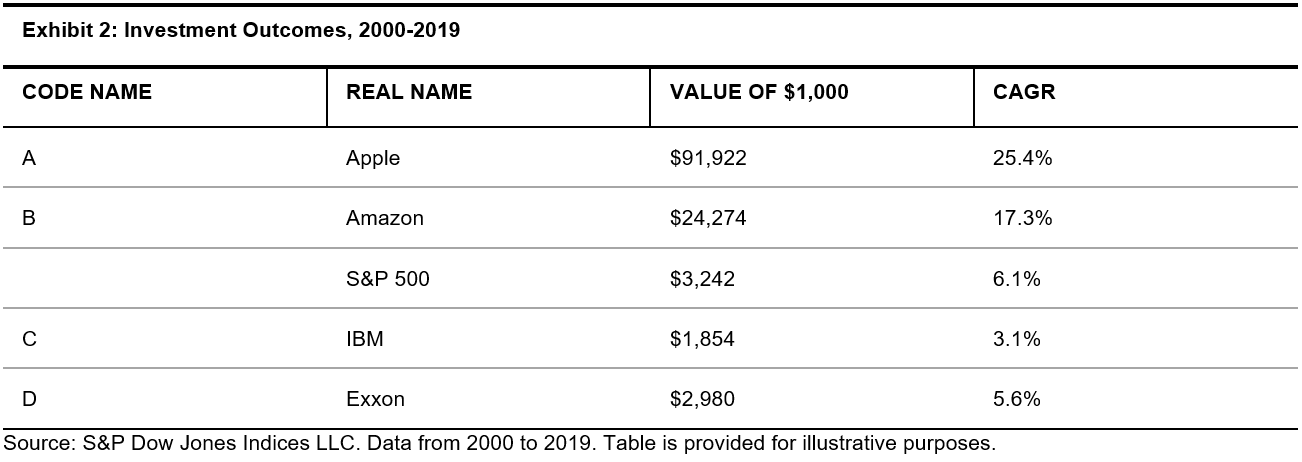Select the $1,854 value cell
1302x462 pixels.
click(702, 339)
